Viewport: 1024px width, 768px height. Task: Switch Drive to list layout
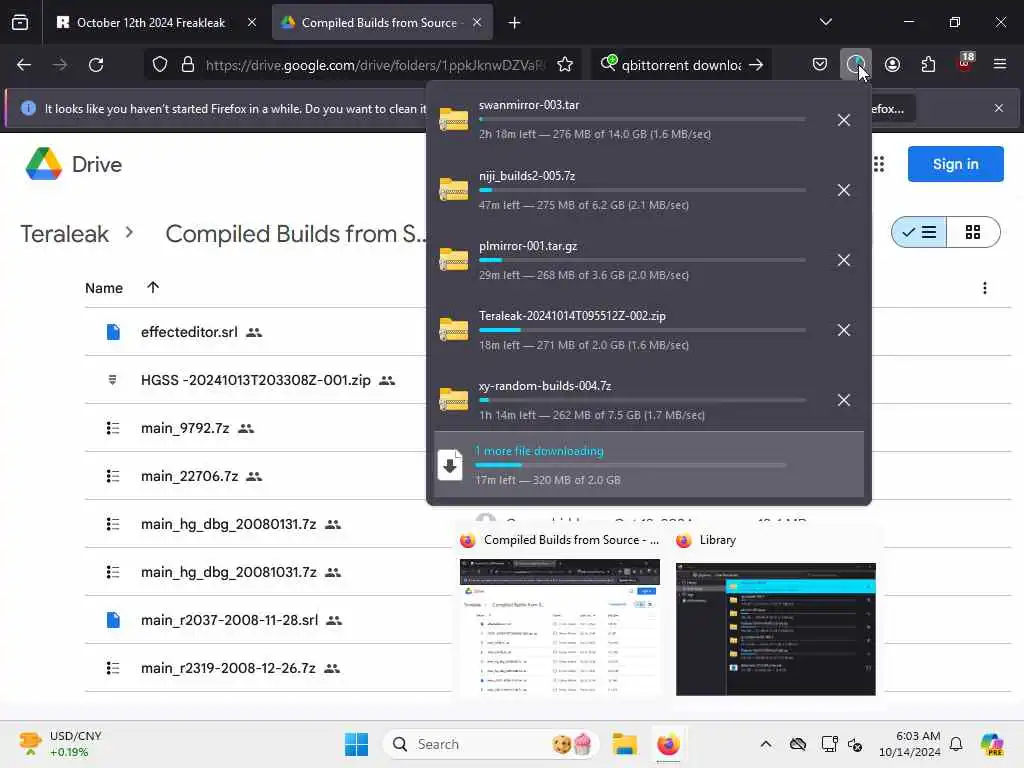(919, 232)
